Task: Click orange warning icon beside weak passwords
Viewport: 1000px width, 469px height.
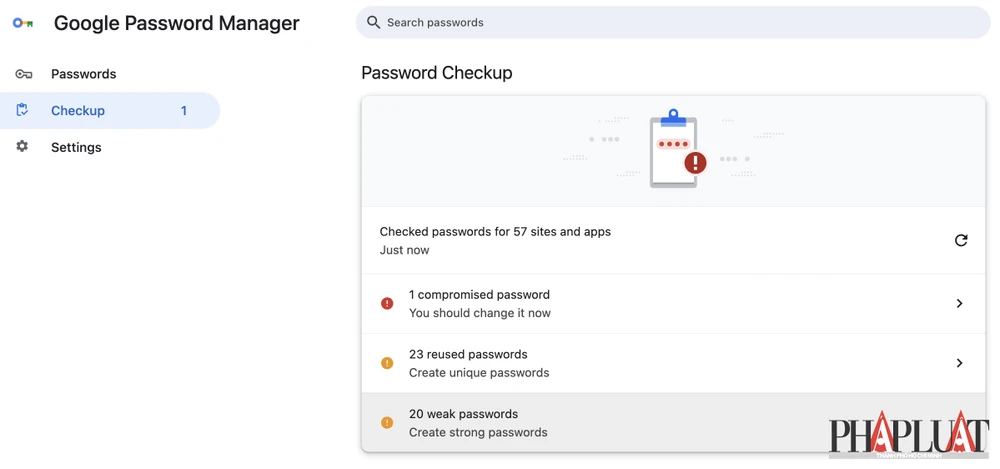Action: point(387,423)
